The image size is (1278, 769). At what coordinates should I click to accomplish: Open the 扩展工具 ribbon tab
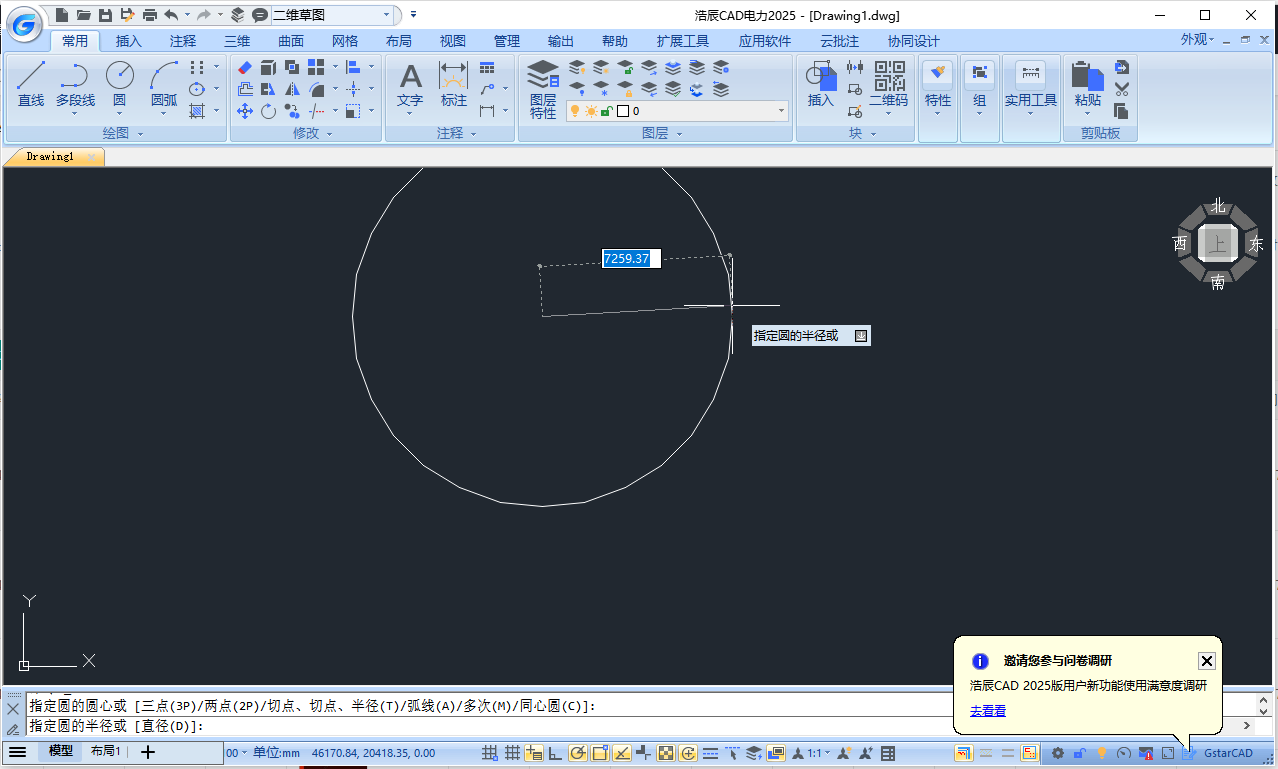click(x=683, y=41)
